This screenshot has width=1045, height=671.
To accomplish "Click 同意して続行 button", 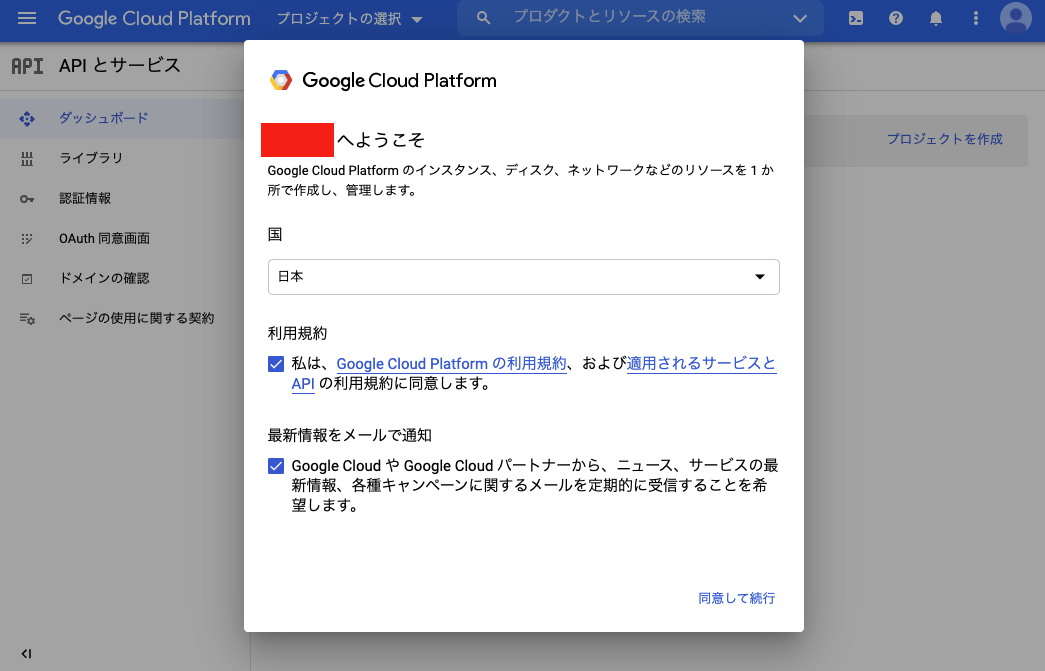I will [x=736, y=598].
